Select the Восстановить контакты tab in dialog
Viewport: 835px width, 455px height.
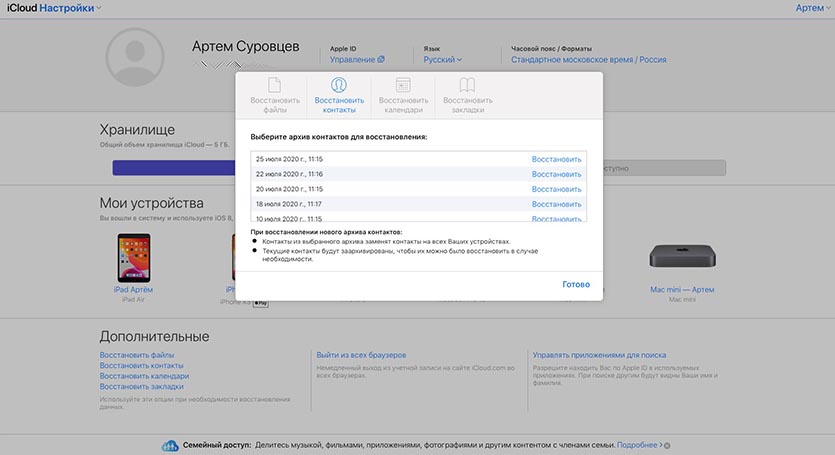(339, 95)
